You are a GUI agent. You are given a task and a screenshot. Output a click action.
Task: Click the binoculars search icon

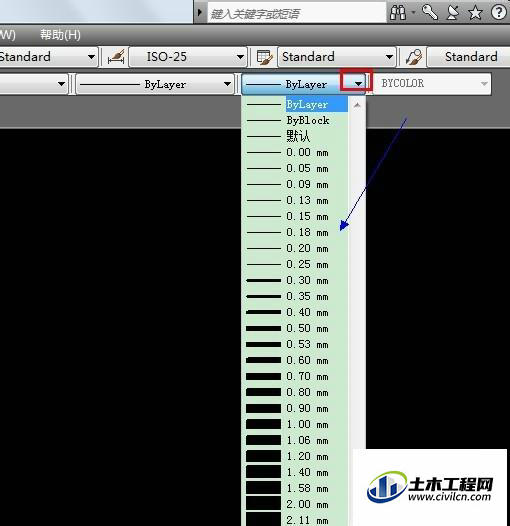point(398,13)
